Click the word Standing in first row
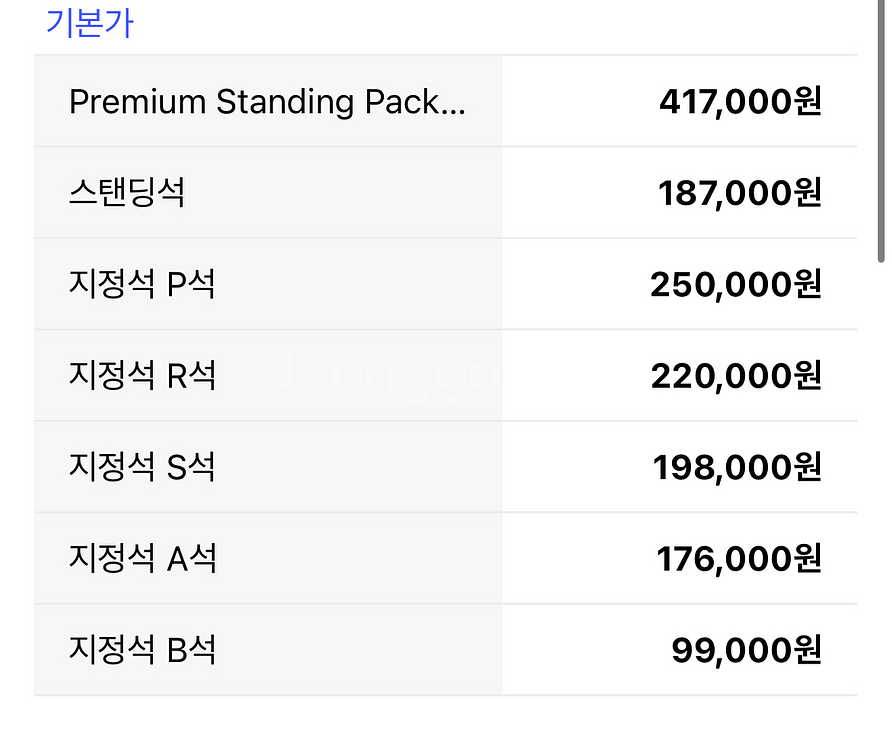 [x=285, y=103]
